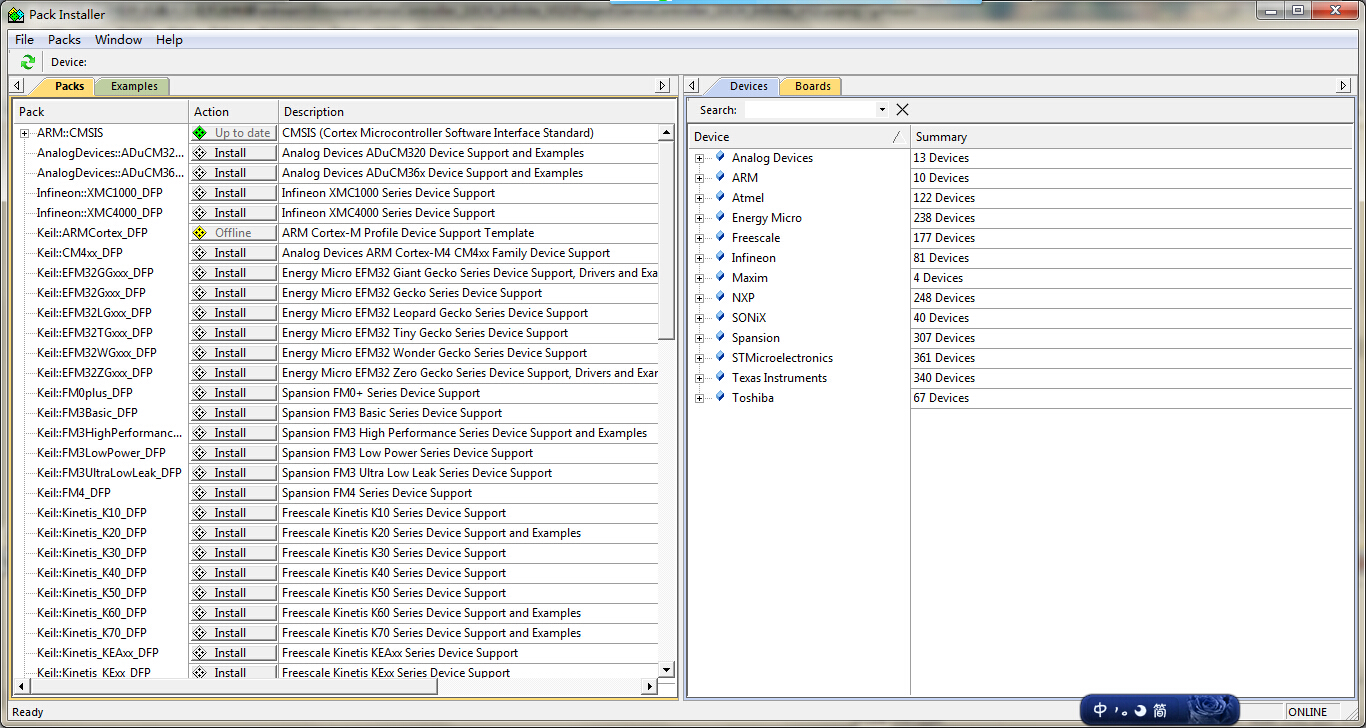Expand the ARM device group
1366x728 pixels.
coord(700,178)
